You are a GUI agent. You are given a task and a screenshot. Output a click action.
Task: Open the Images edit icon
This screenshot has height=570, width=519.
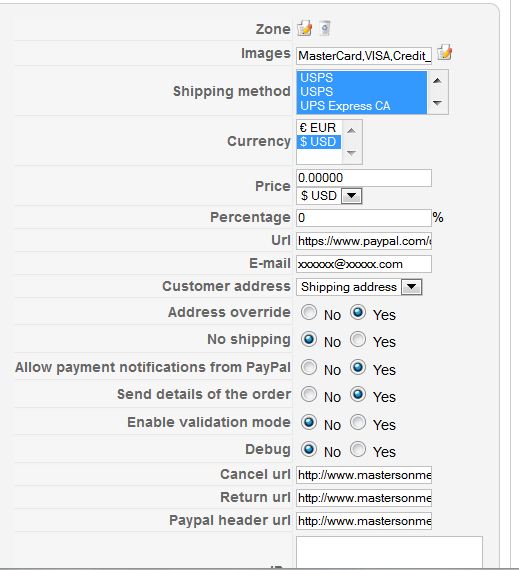444,53
